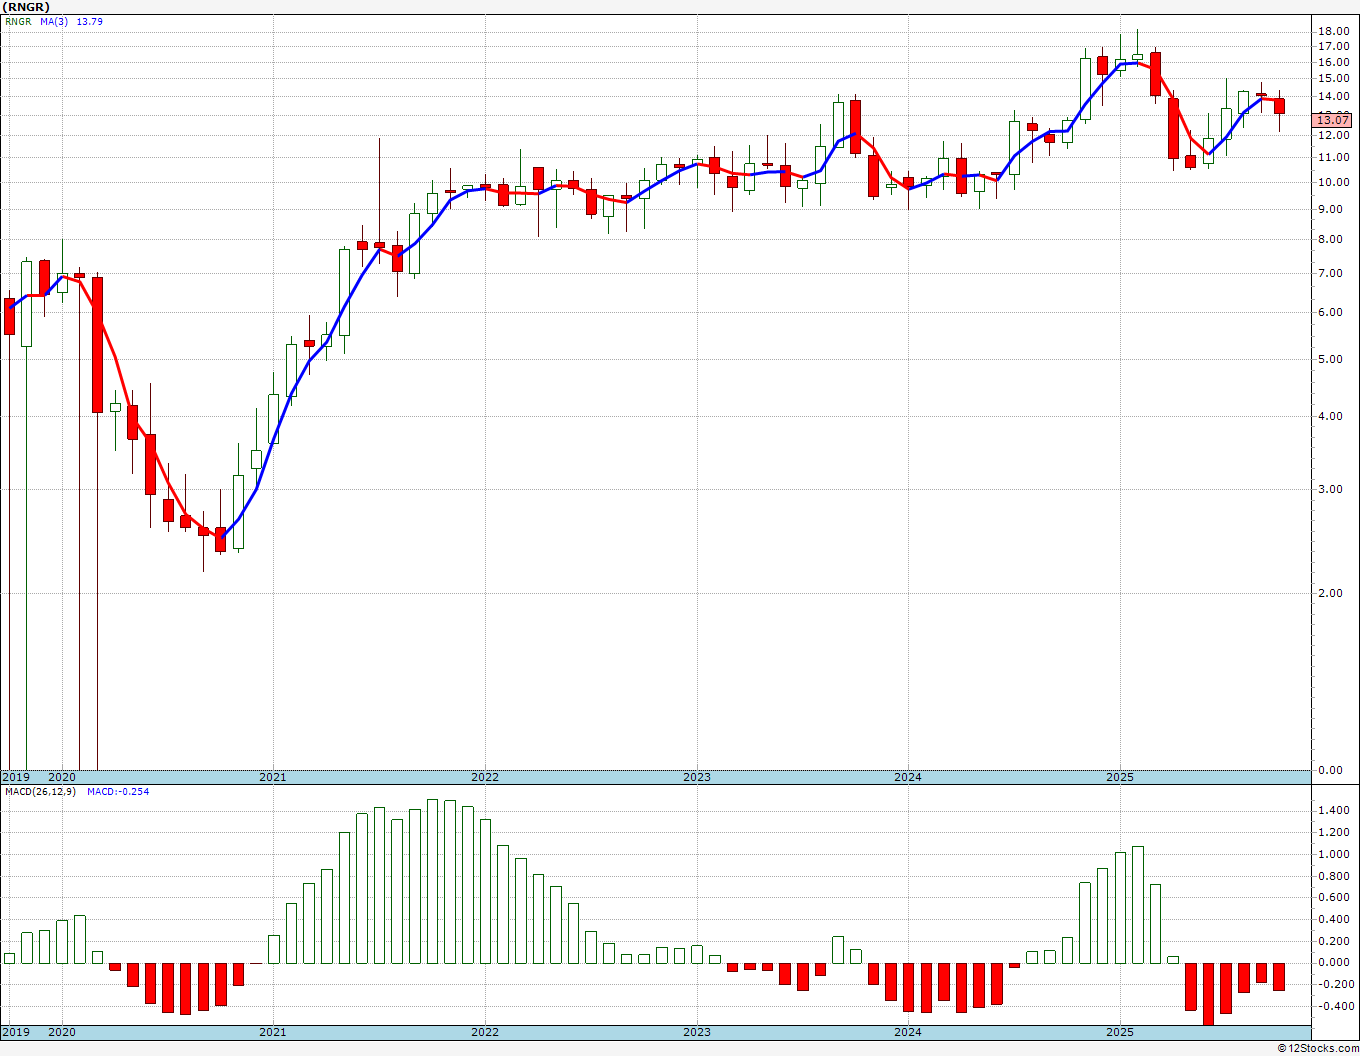
Task: Select 16.00 on the price axis
Action: (1332, 63)
